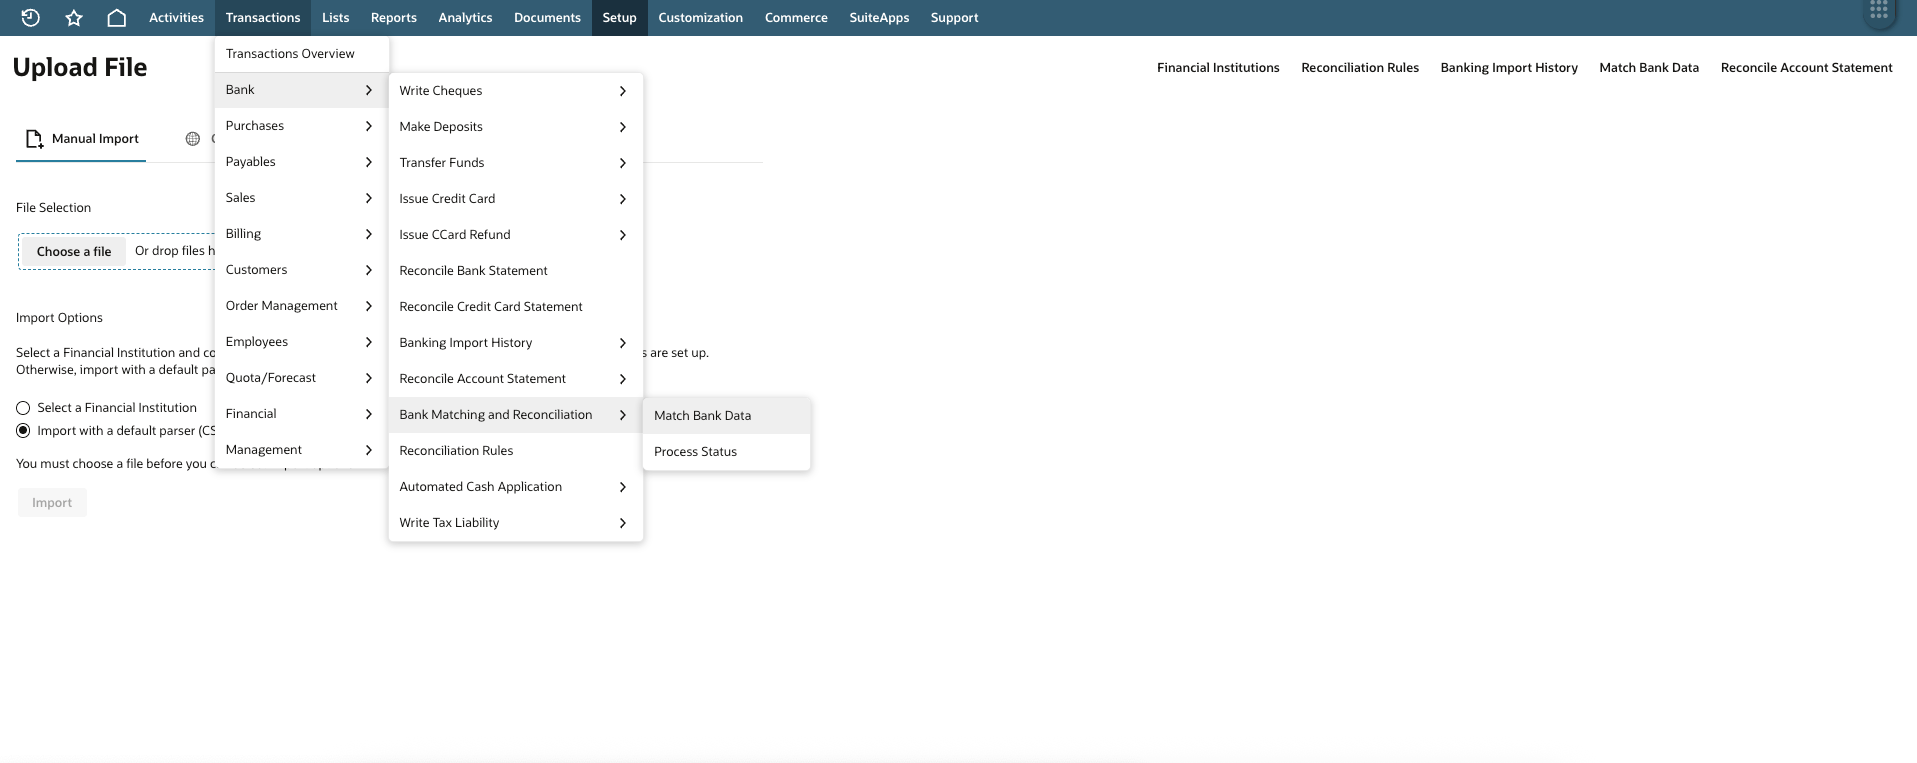Screen dimensions: 1917x763
Task: Open the Reports menu in navigation bar
Action: 393,18
